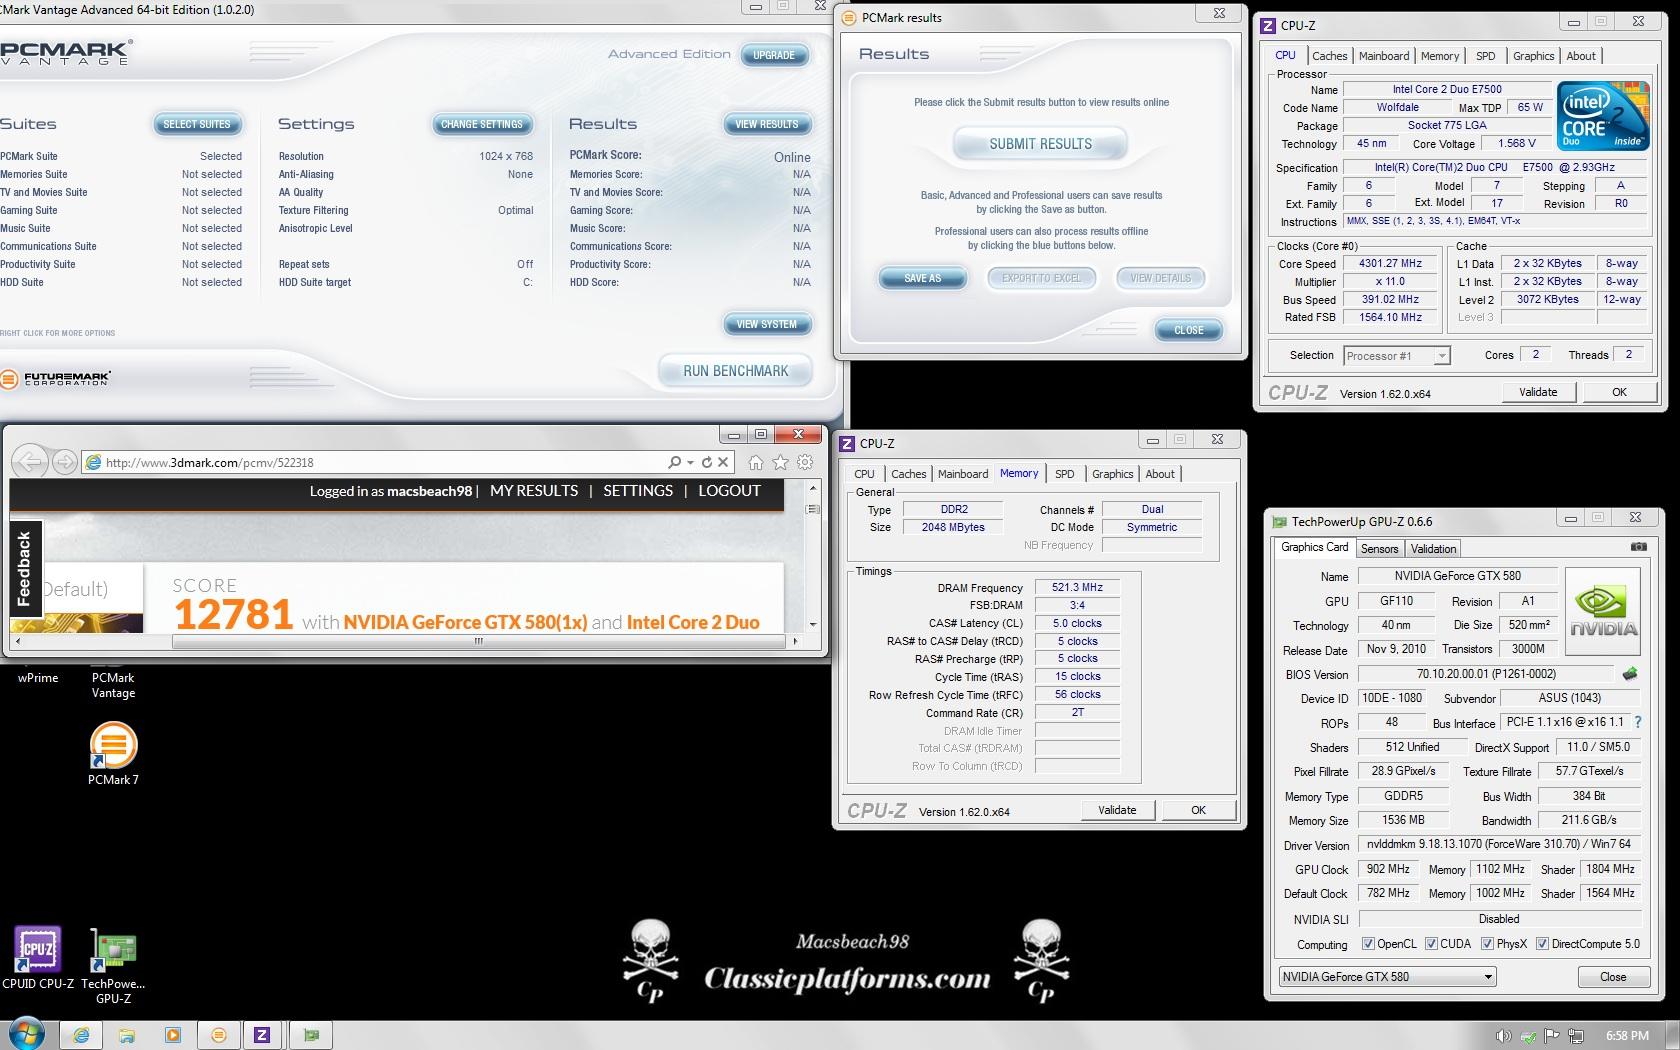Go back in the browser window
This screenshot has height=1050, width=1680.
(x=31, y=462)
